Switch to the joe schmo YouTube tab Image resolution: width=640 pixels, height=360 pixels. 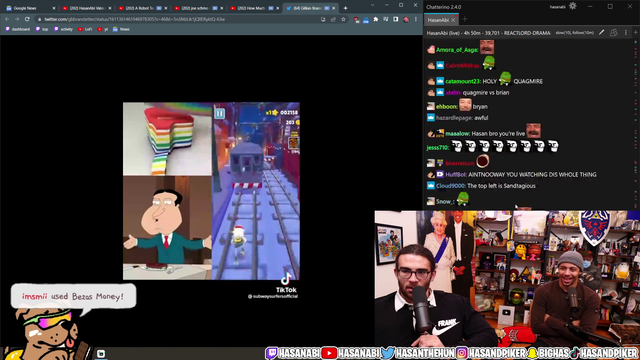198,8
